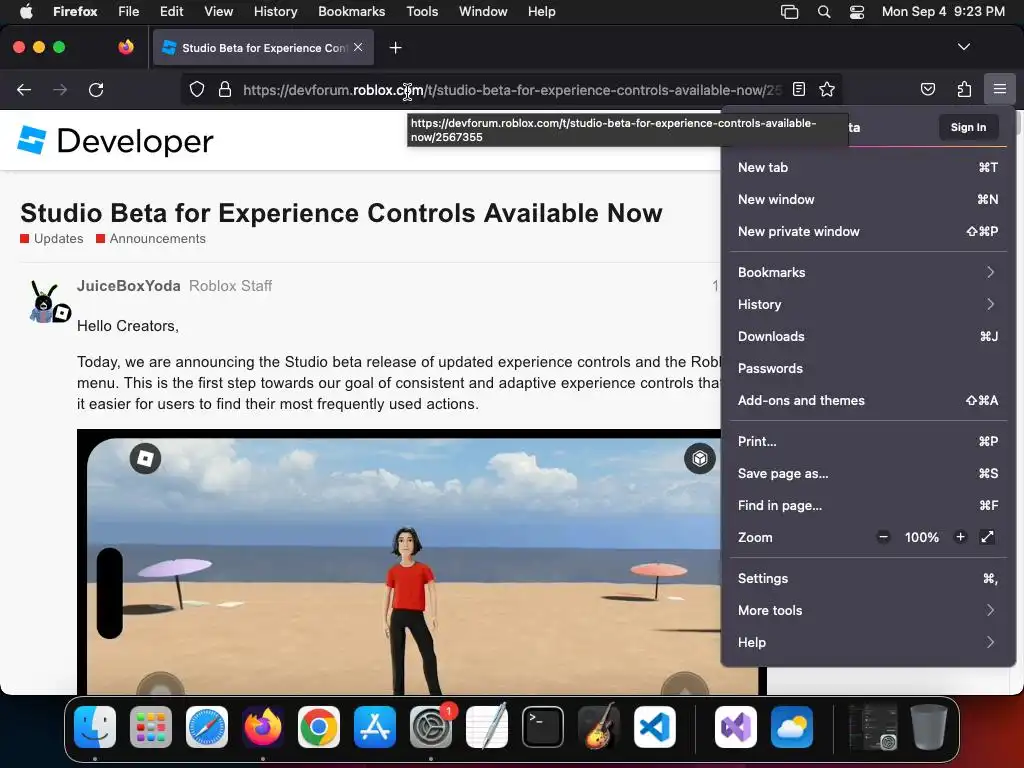Open GarageBand from the Dock
1024x768 pixels.
pyautogui.click(x=599, y=726)
